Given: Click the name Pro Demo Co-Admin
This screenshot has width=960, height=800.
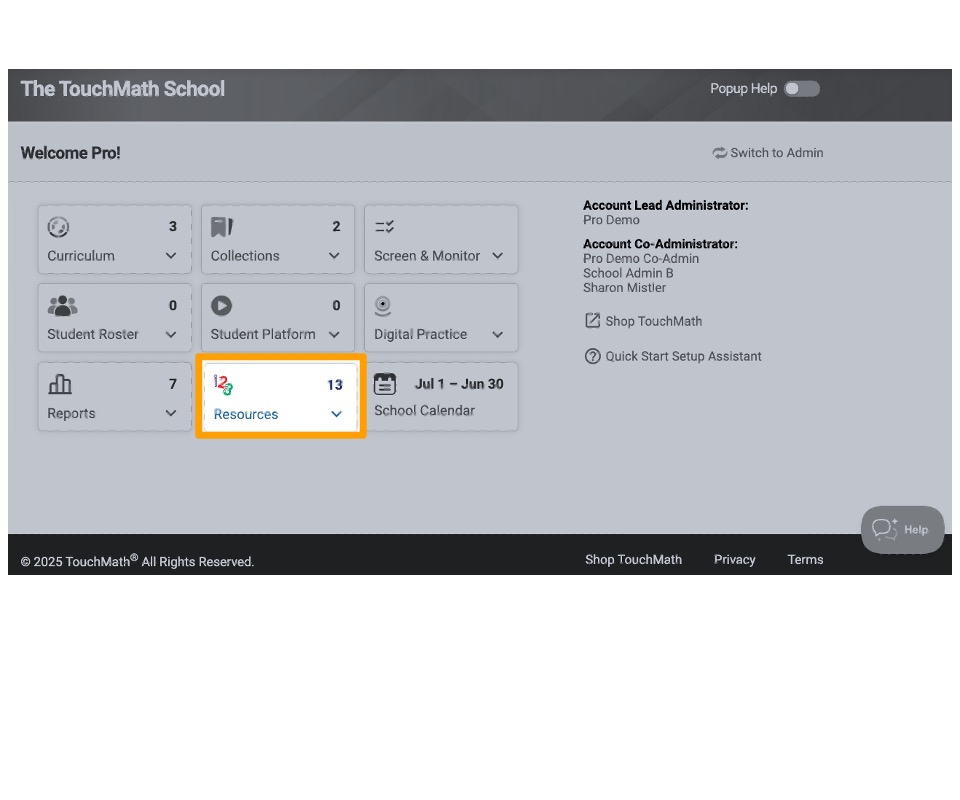Looking at the screenshot, I should click(641, 259).
